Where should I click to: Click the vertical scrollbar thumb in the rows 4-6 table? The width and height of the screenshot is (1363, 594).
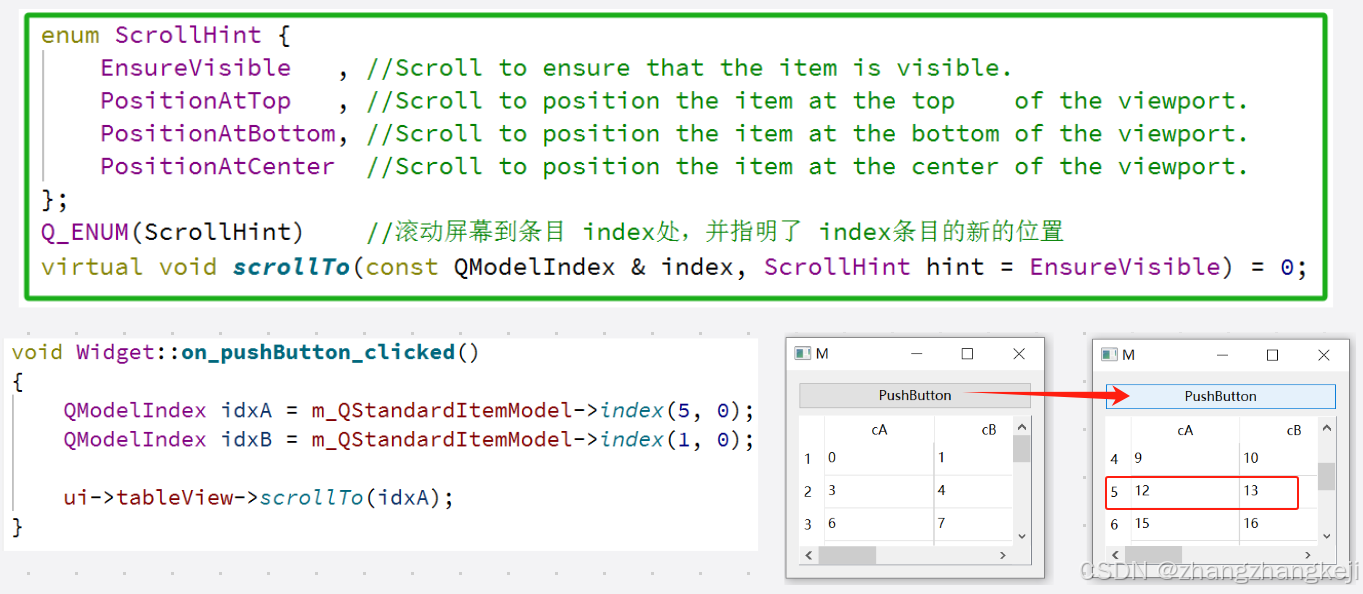click(x=1327, y=476)
